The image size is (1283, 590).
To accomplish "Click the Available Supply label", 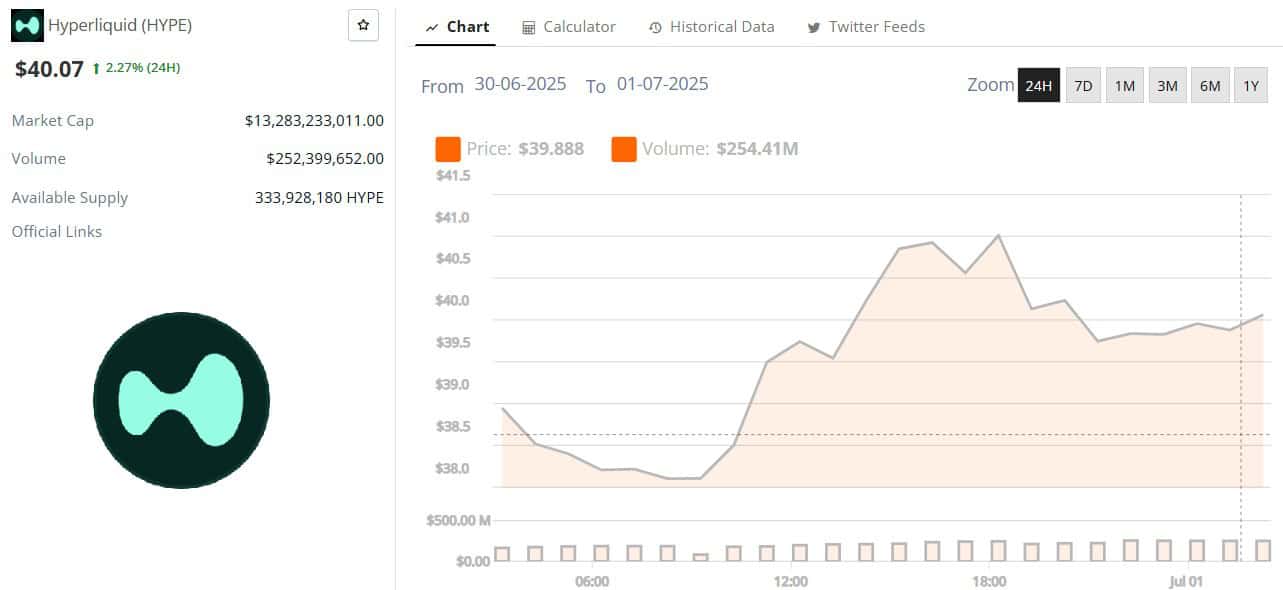I will point(70,197).
